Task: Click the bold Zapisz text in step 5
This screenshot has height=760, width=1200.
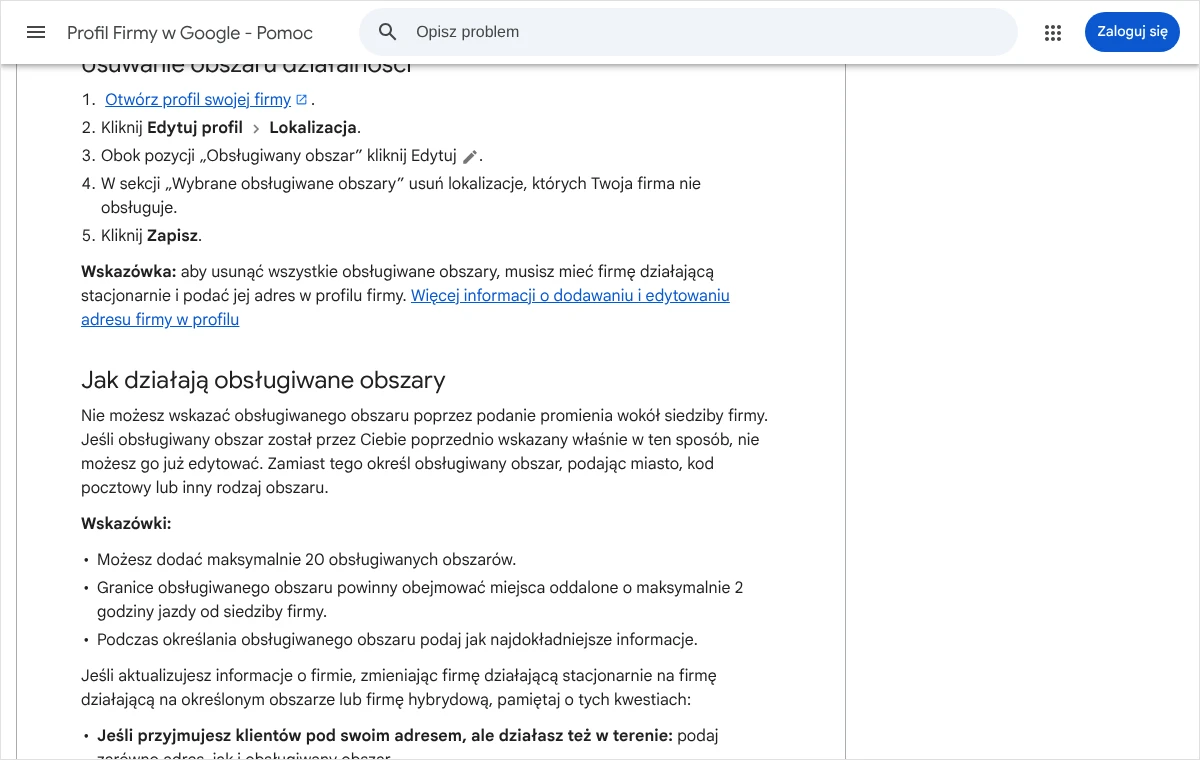Action: (x=172, y=236)
